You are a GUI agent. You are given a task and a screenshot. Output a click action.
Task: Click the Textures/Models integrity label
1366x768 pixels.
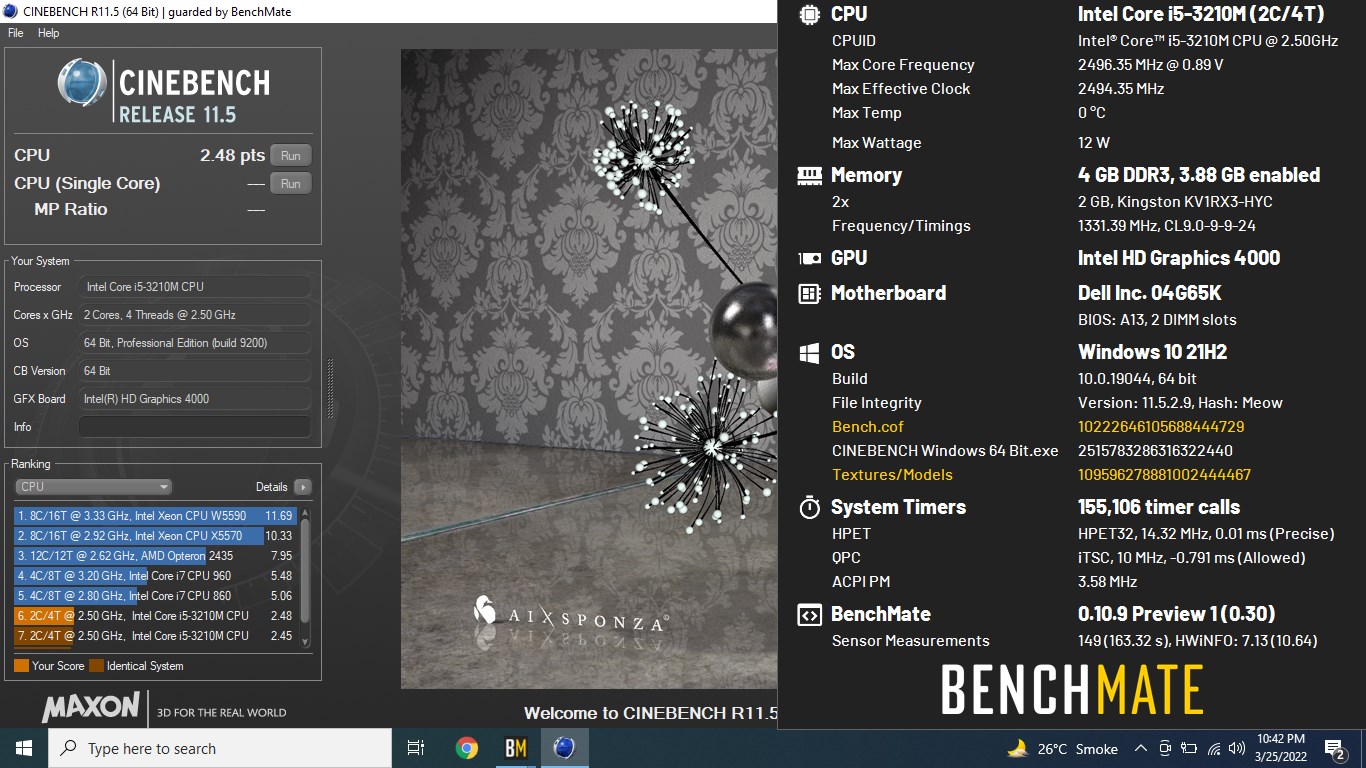pos(892,475)
